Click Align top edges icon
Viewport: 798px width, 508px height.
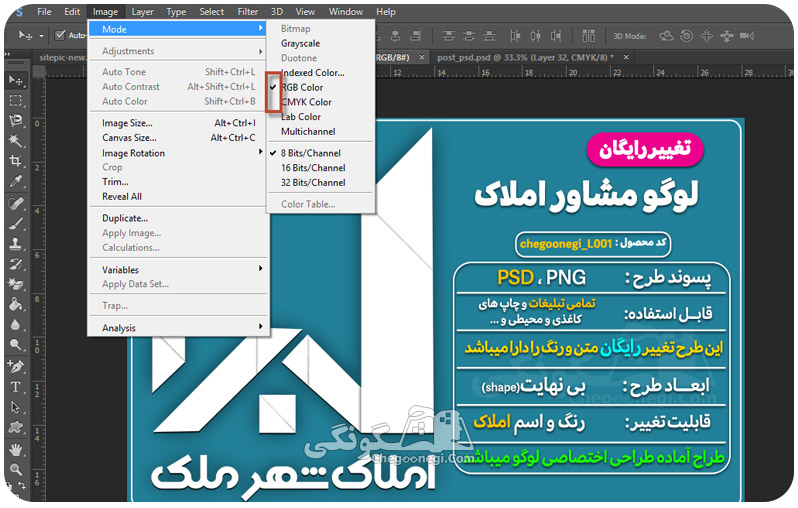[448, 36]
